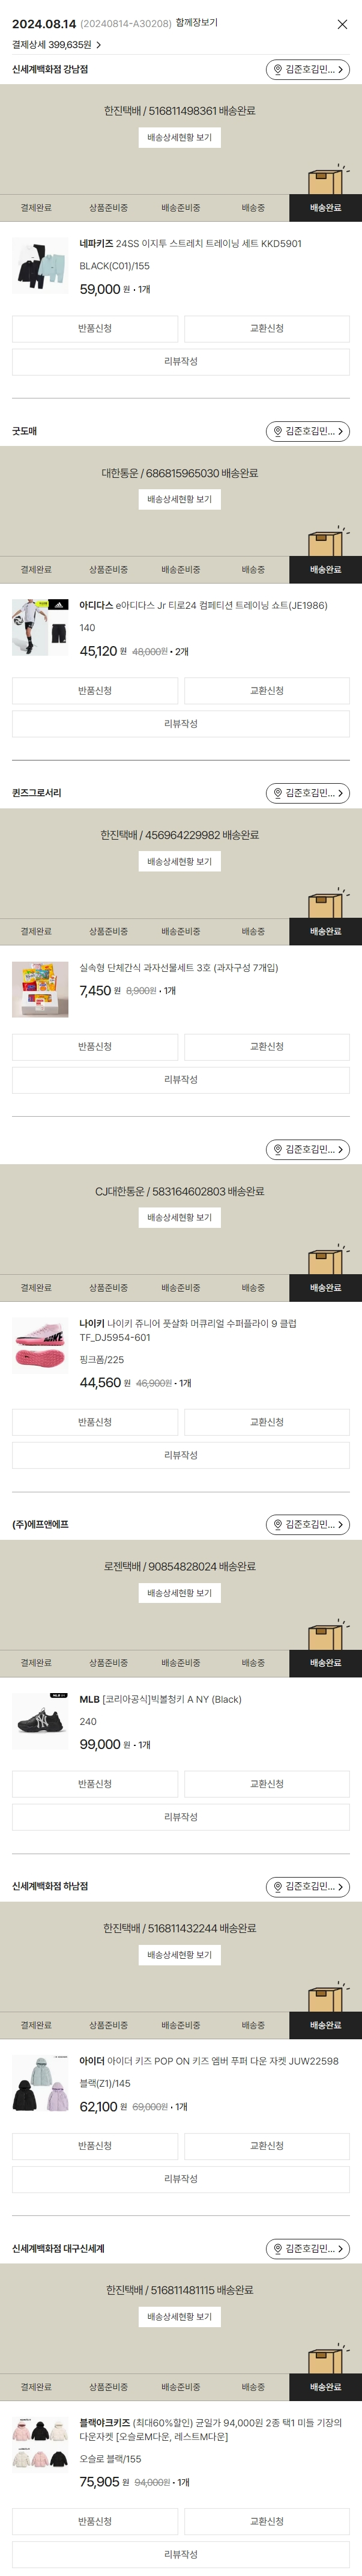Close the order detail page with X
The height and width of the screenshot is (2576, 362).
click(x=342, y=24)
